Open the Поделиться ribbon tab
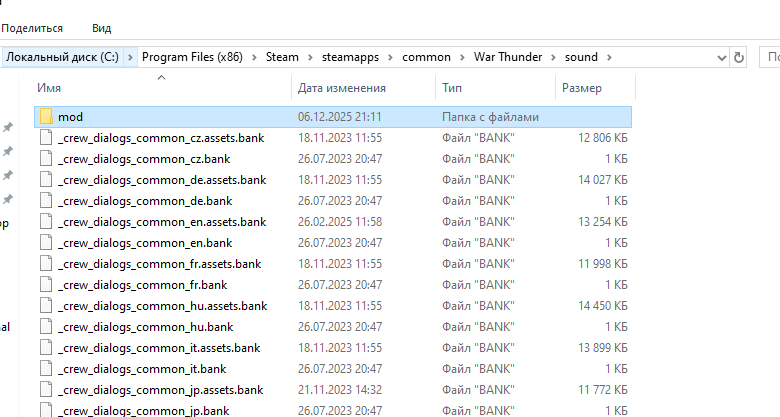The width and height of the screenshot is (780, 417). click(x=32, y=28)
